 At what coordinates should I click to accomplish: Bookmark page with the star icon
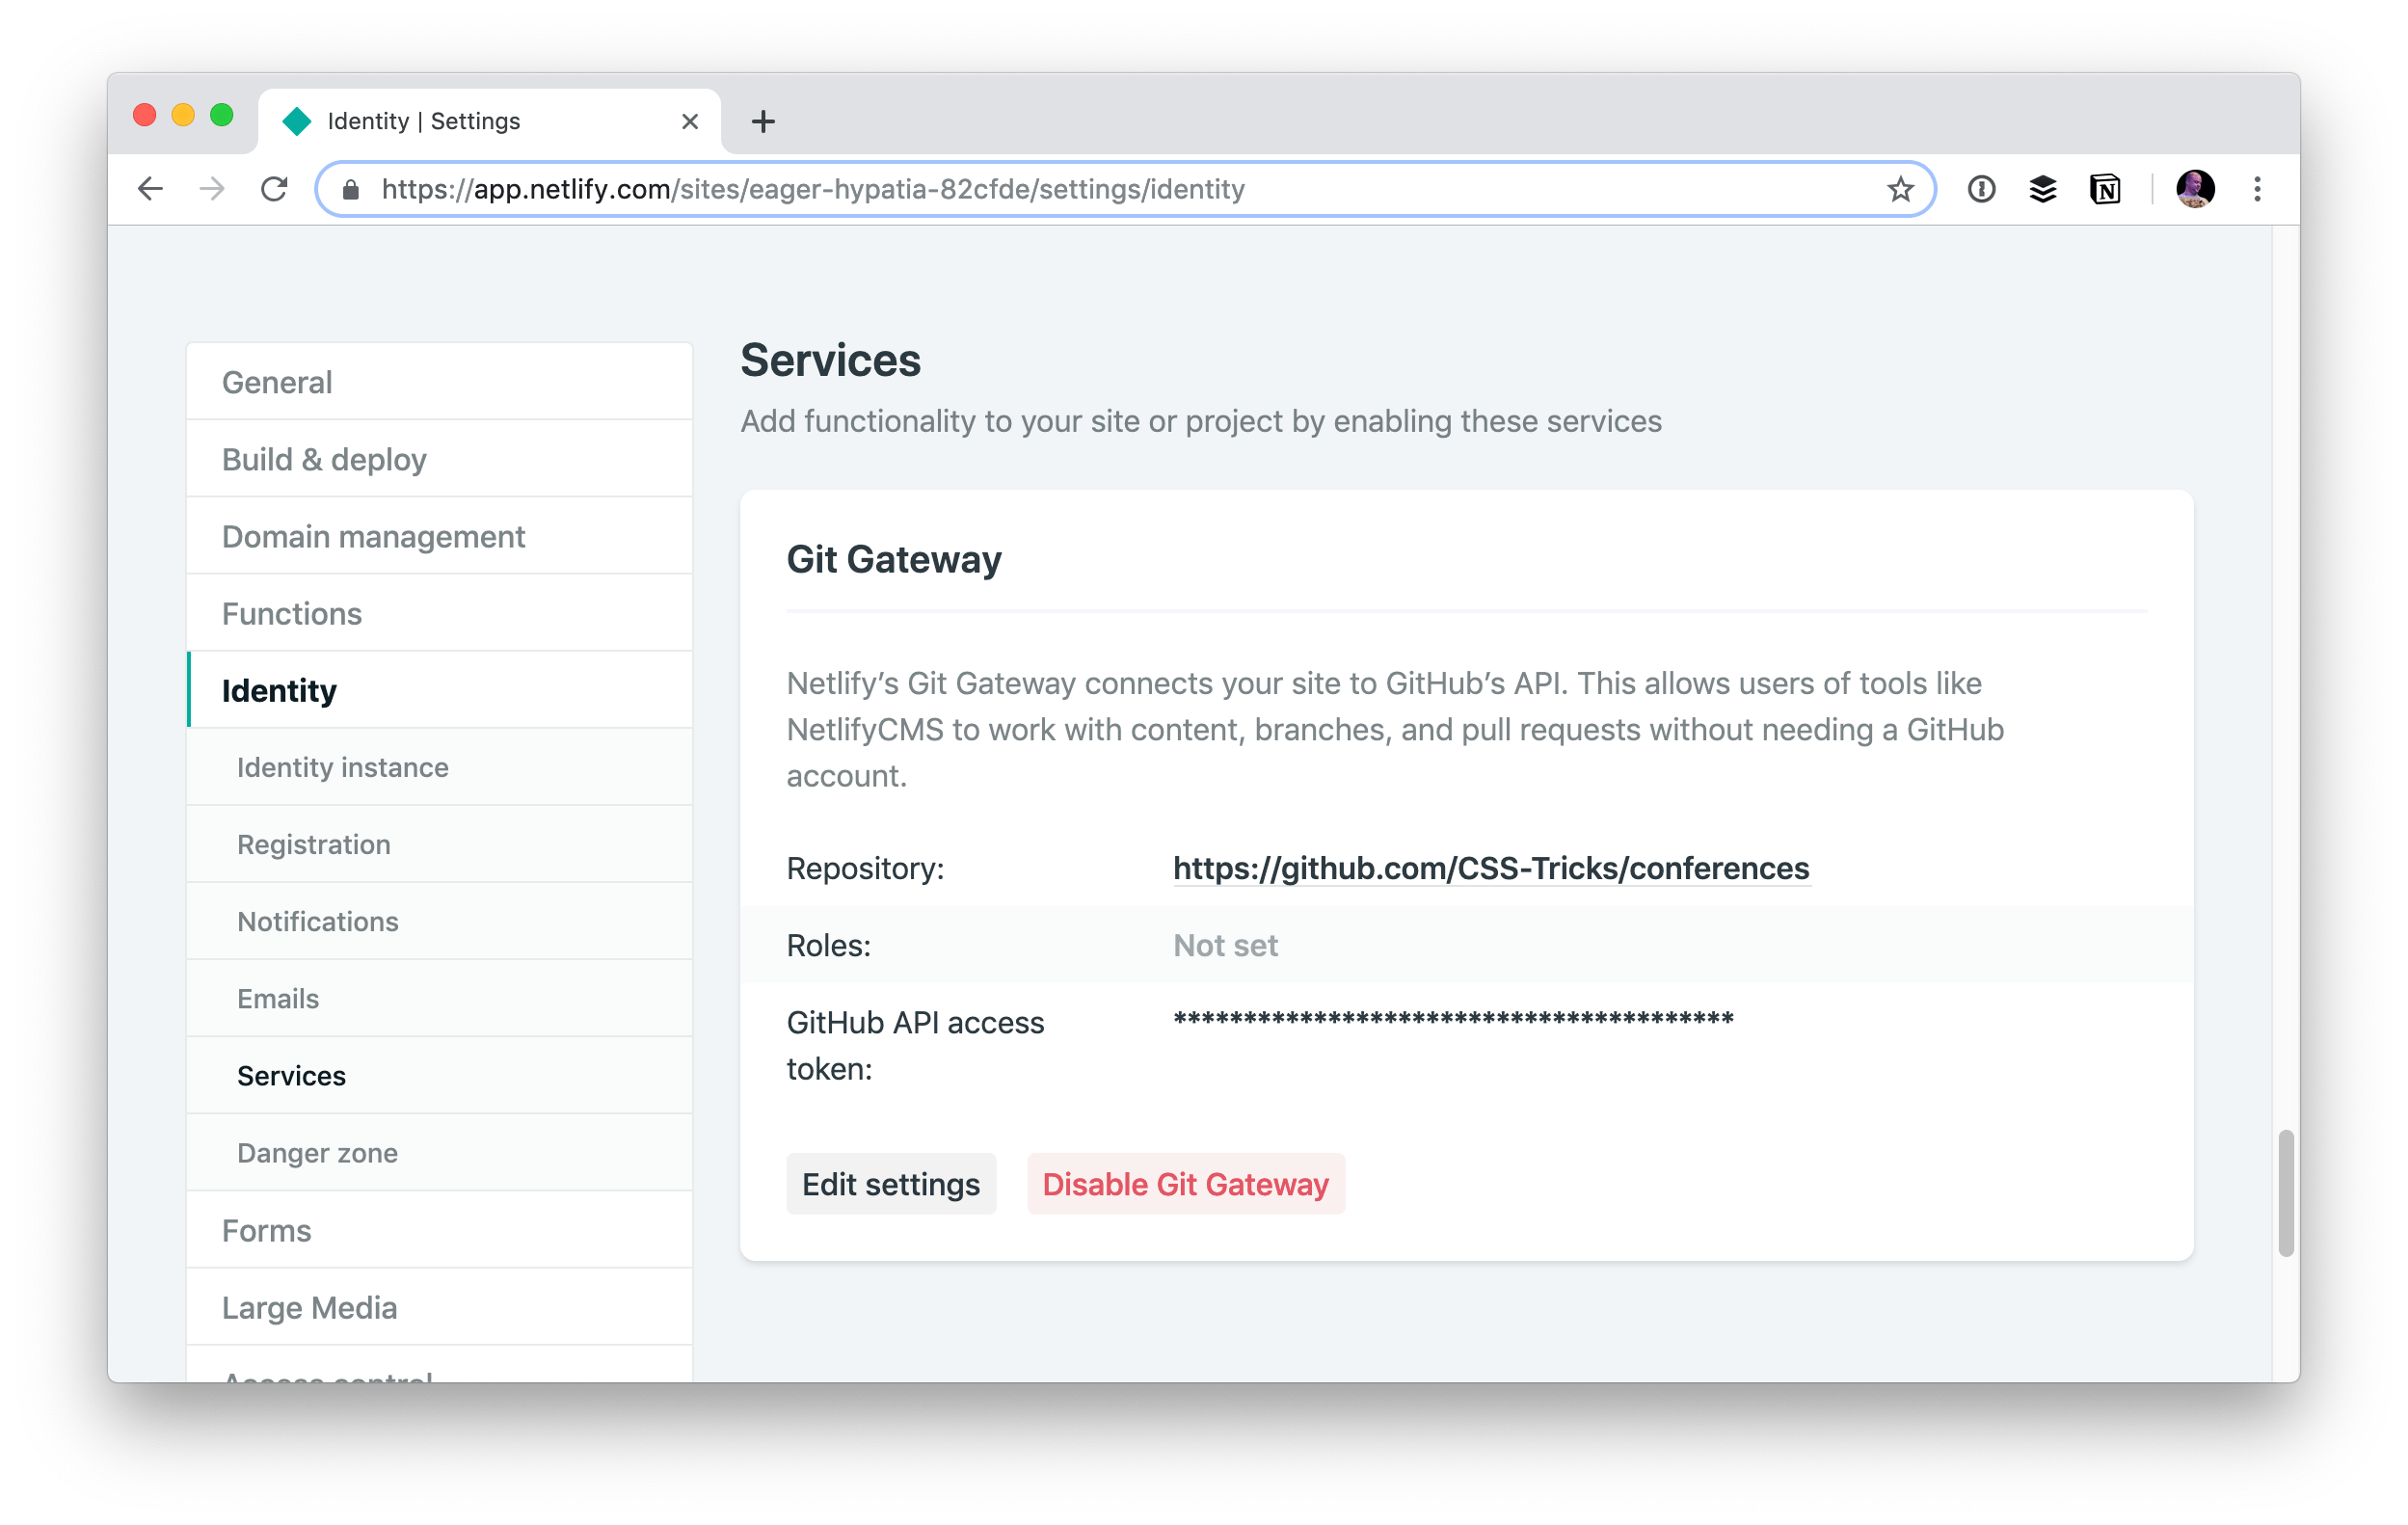pos(1900,189)
